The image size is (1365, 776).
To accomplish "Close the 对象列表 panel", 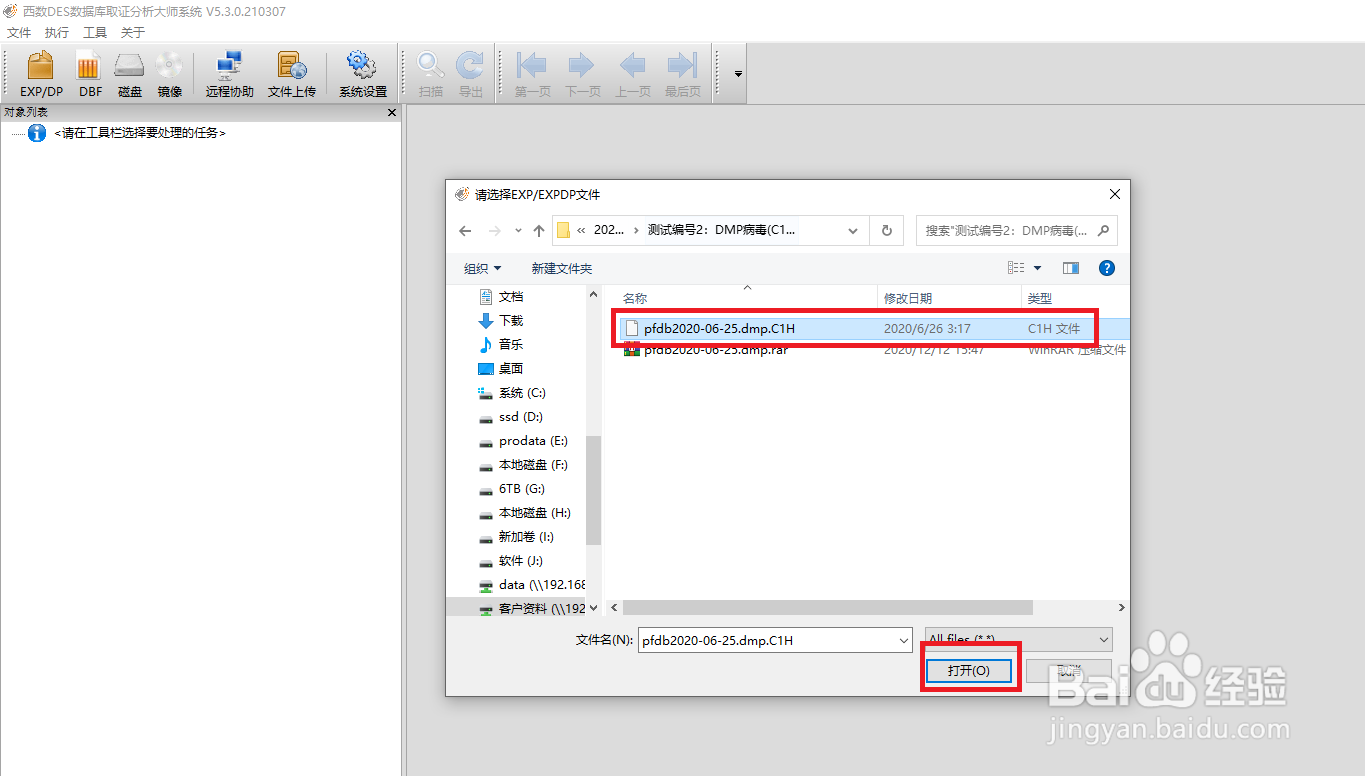I will pyautogui.click(x=392, y=113).
